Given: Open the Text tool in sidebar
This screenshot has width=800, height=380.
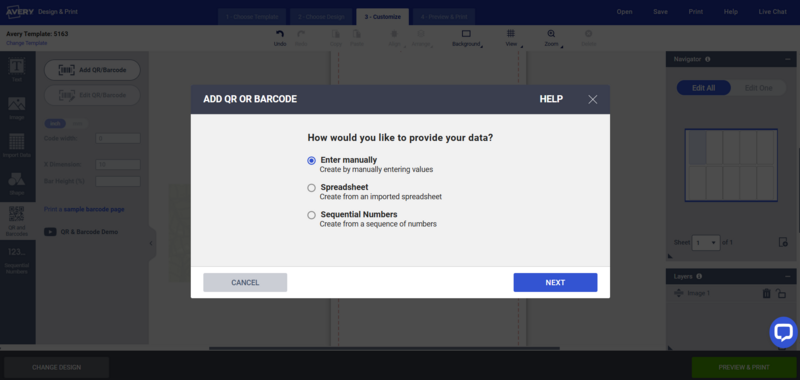Looking at the screenshot, I should pos(17,69).
